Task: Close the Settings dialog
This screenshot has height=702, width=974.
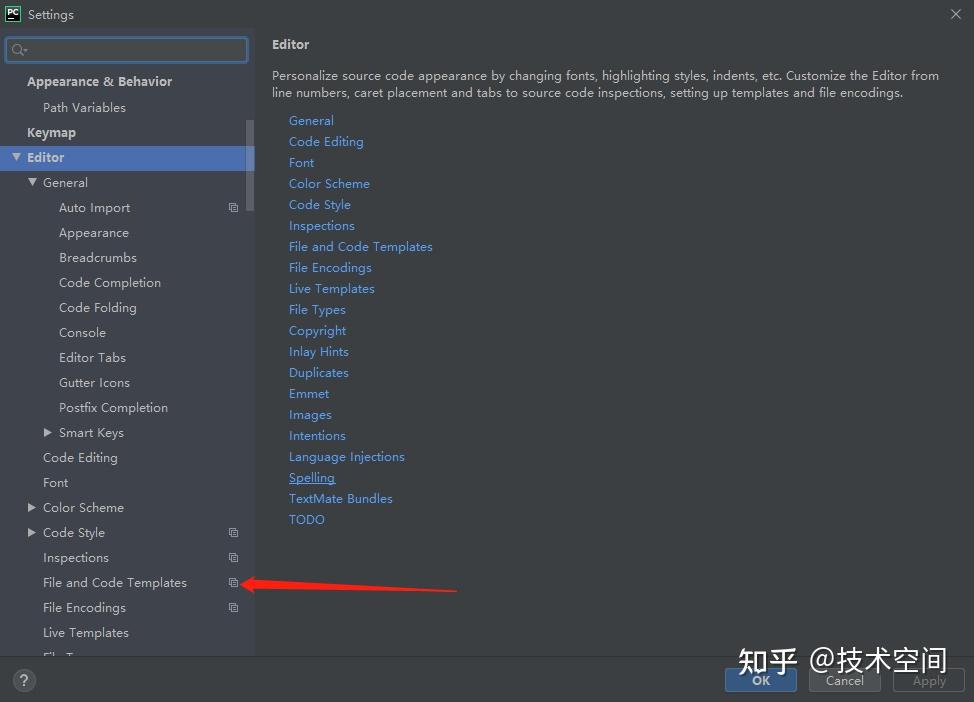Action: coord(955,14)
